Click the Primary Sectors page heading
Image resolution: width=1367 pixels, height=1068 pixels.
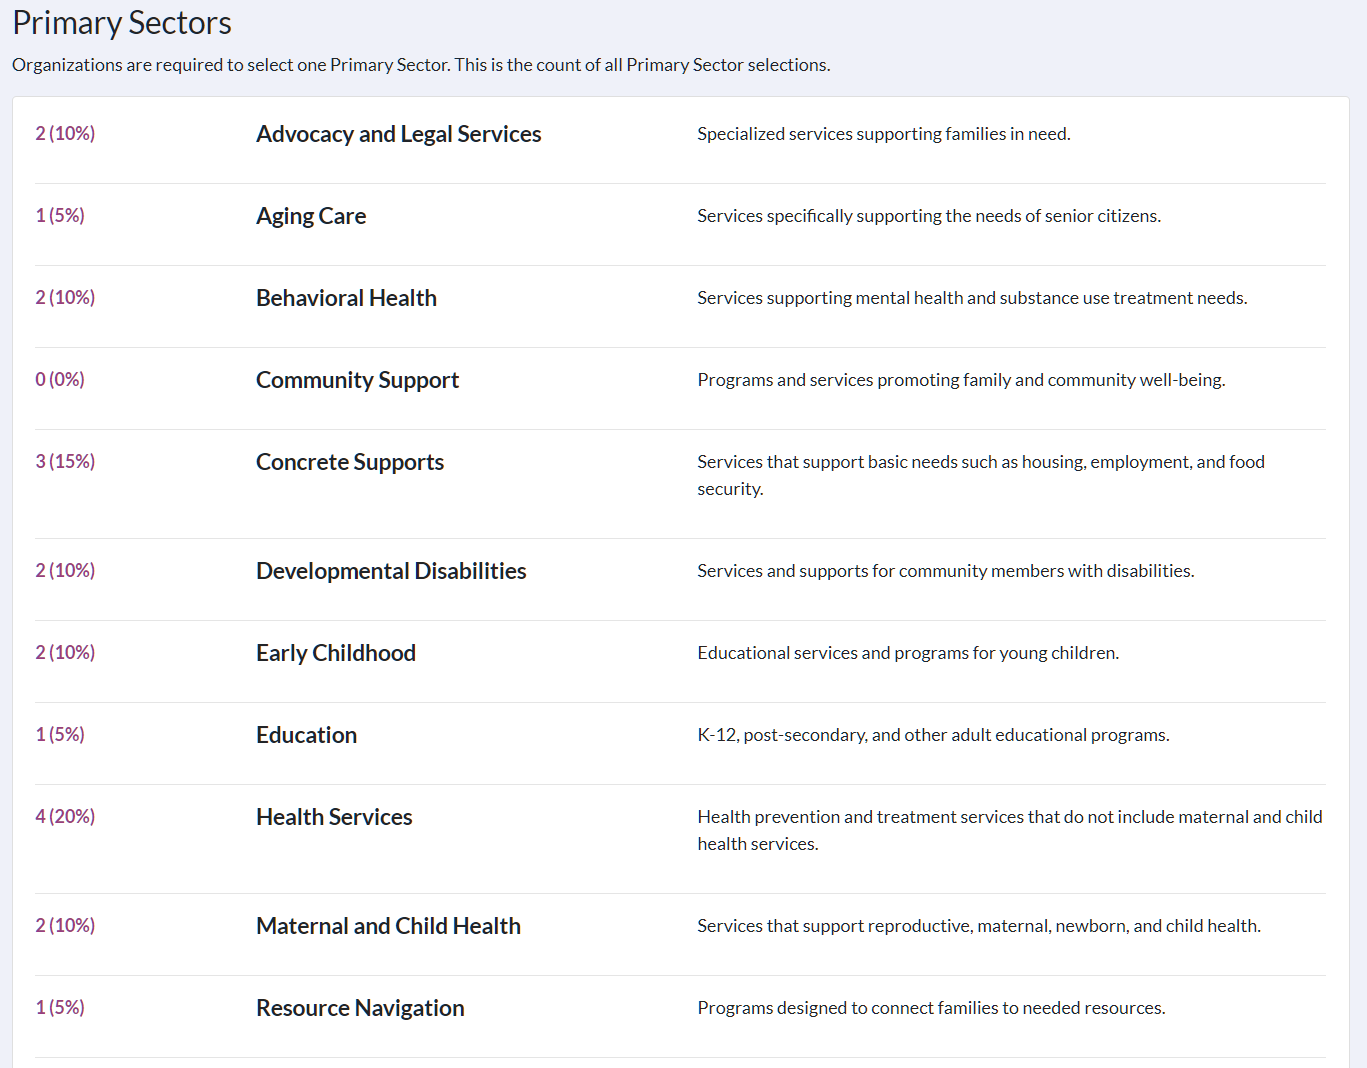122,23
